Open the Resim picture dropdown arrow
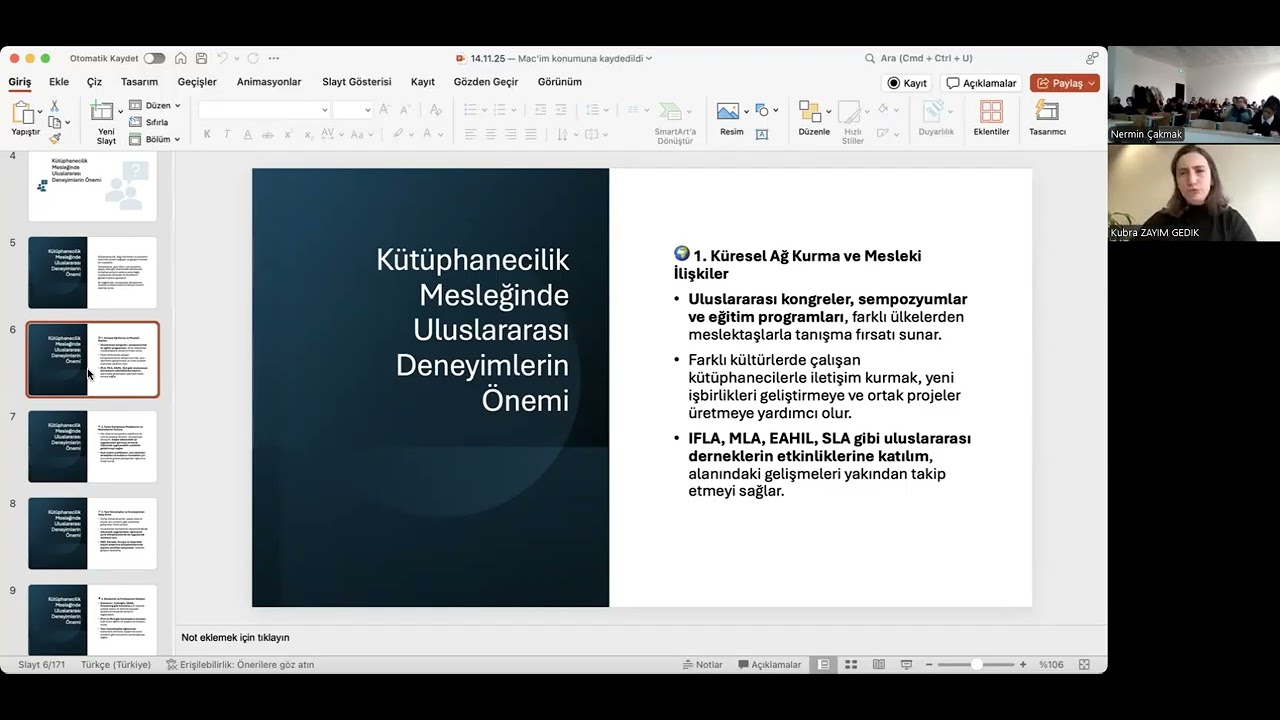Image resolution: width=1280 pixels, height=720 pixels. 748,110
